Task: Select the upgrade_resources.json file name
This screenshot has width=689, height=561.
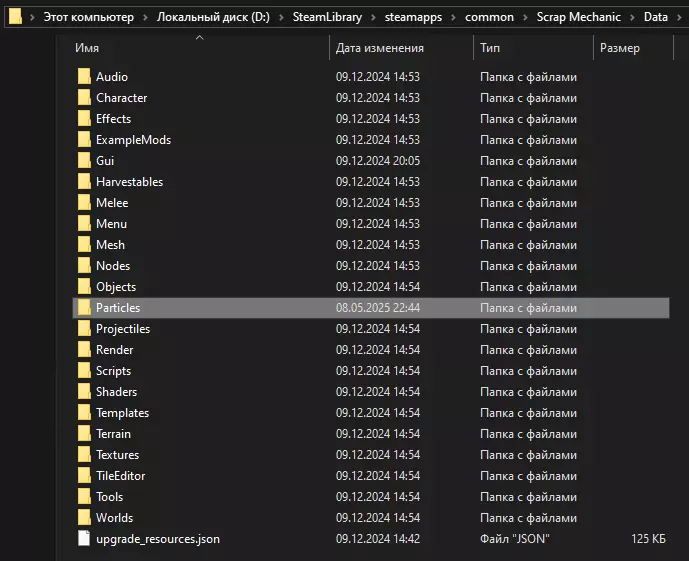Action: [158, 539]
